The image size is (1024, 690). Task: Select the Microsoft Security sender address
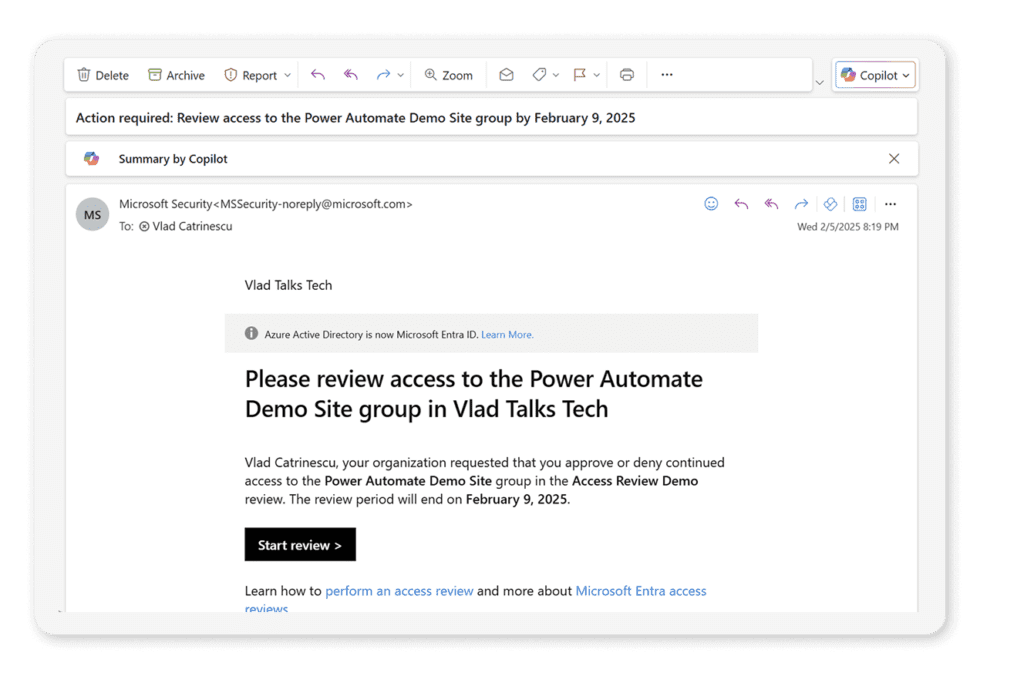pos(265,204)
